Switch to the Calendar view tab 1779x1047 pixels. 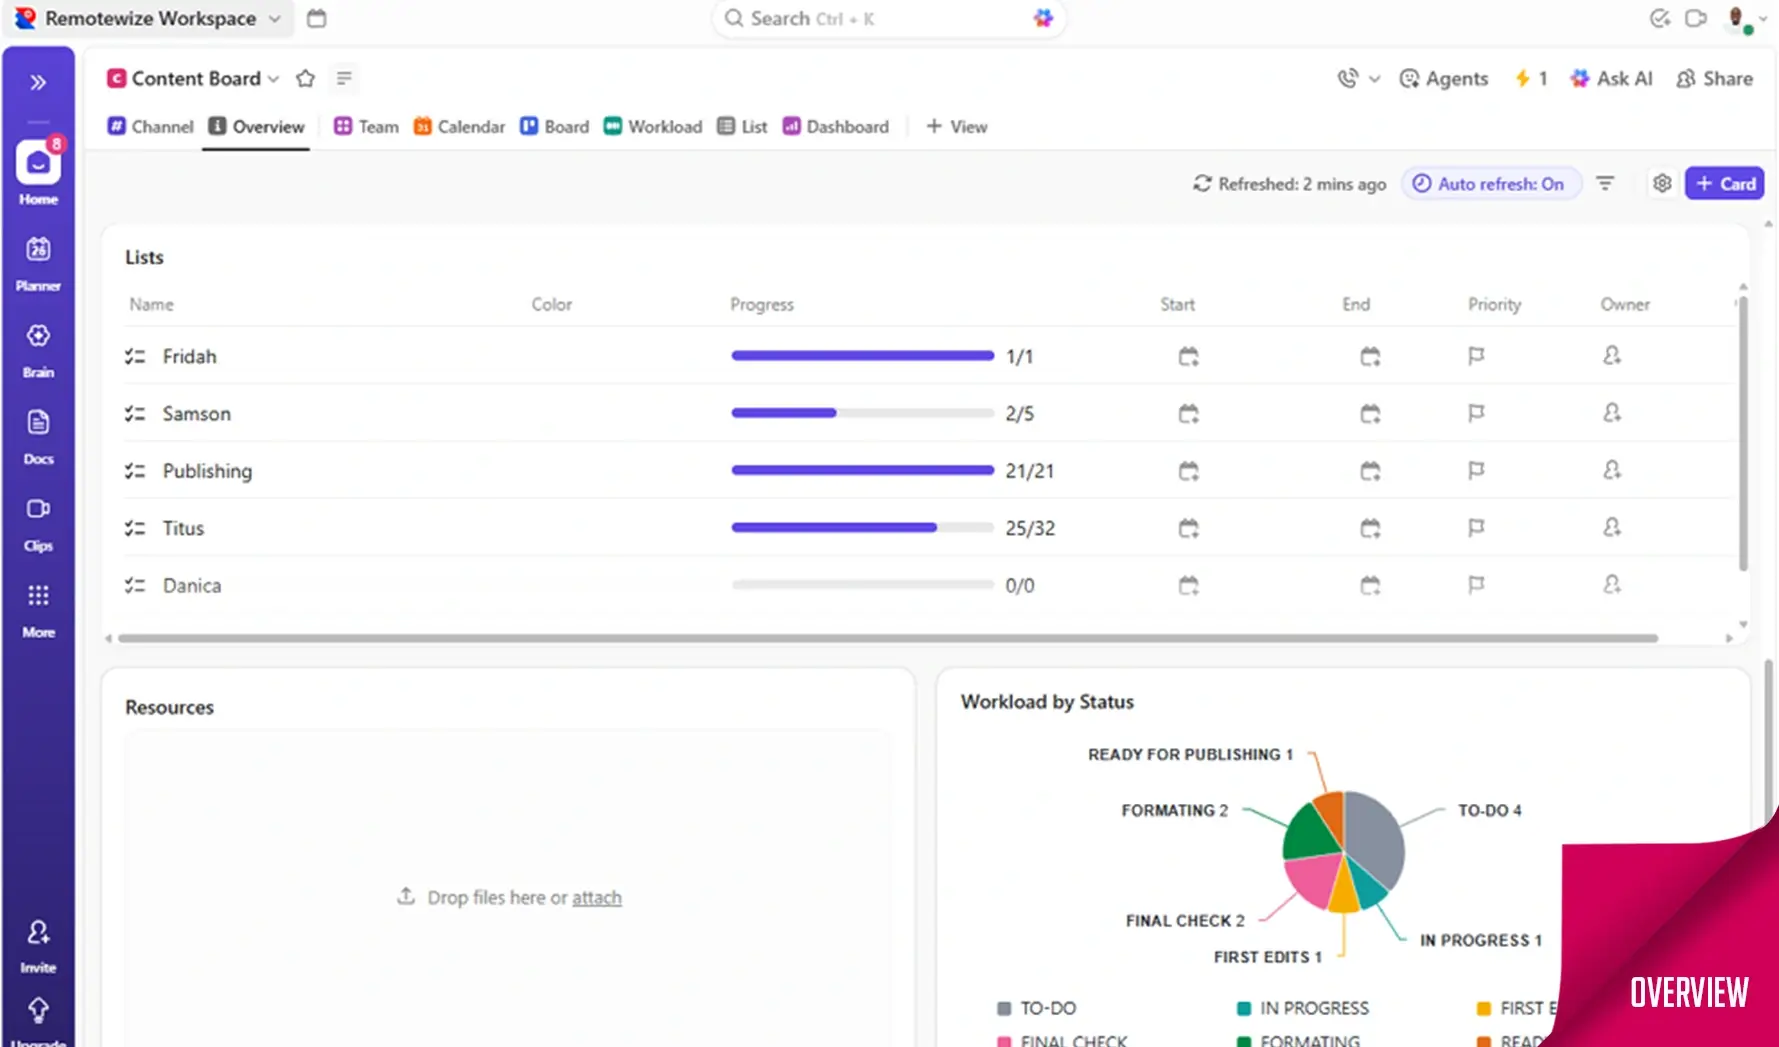[460, 127]
